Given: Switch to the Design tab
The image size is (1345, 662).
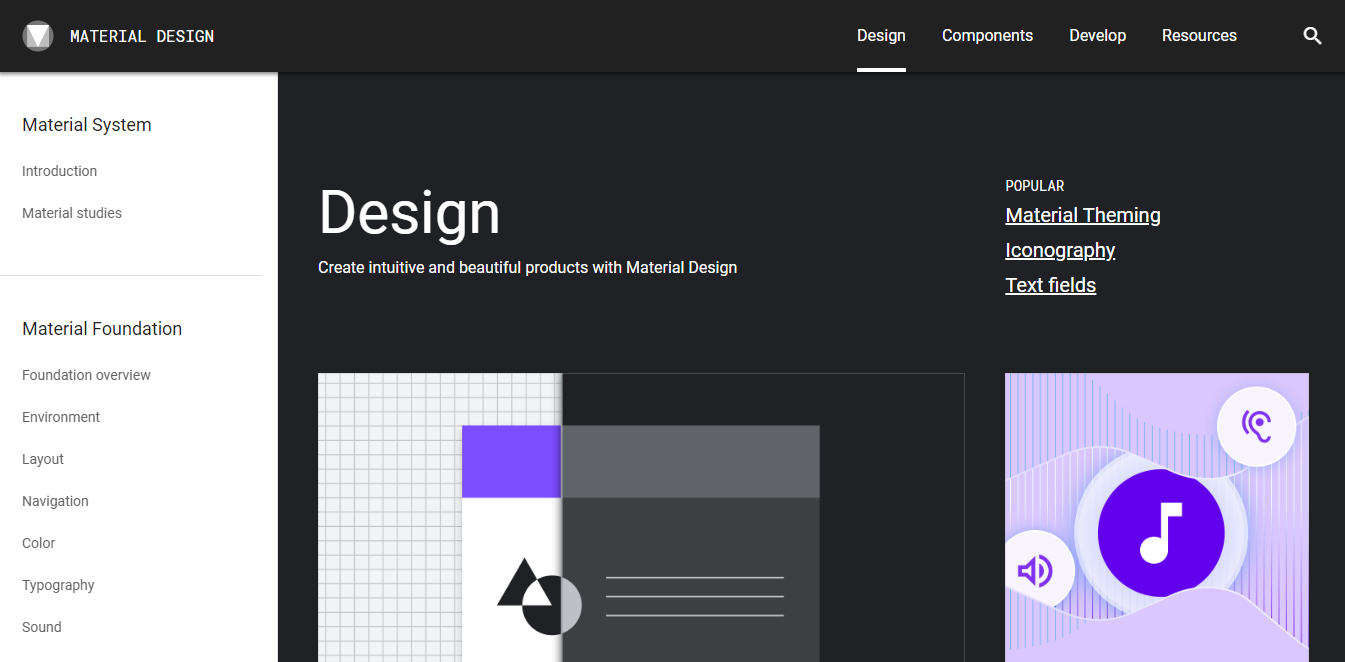Looking at the screenshot, I should point(881,36).
